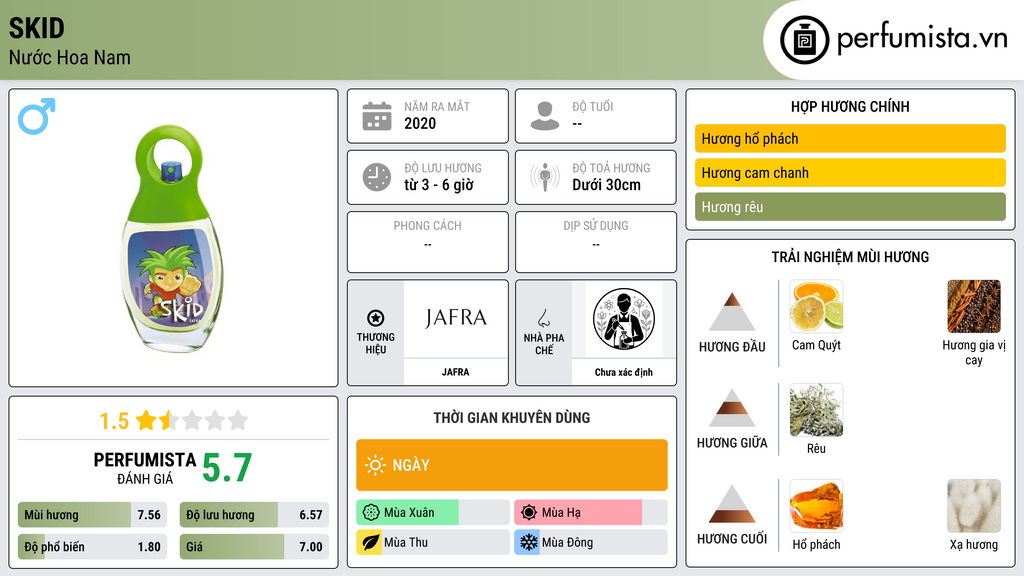Click the sillage icon beside Độ toả hương

click(x=545, y=177)
